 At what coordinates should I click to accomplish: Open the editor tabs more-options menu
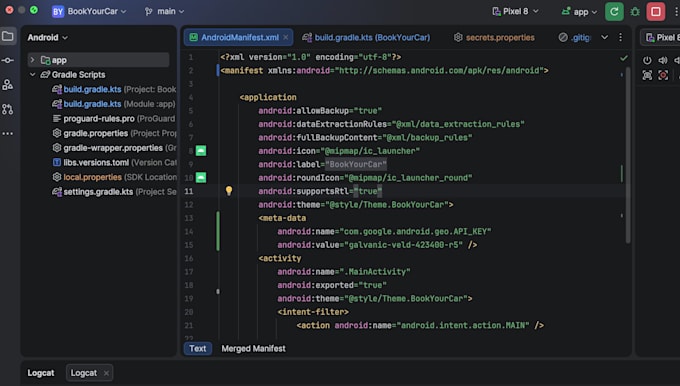tap(621, 37)
